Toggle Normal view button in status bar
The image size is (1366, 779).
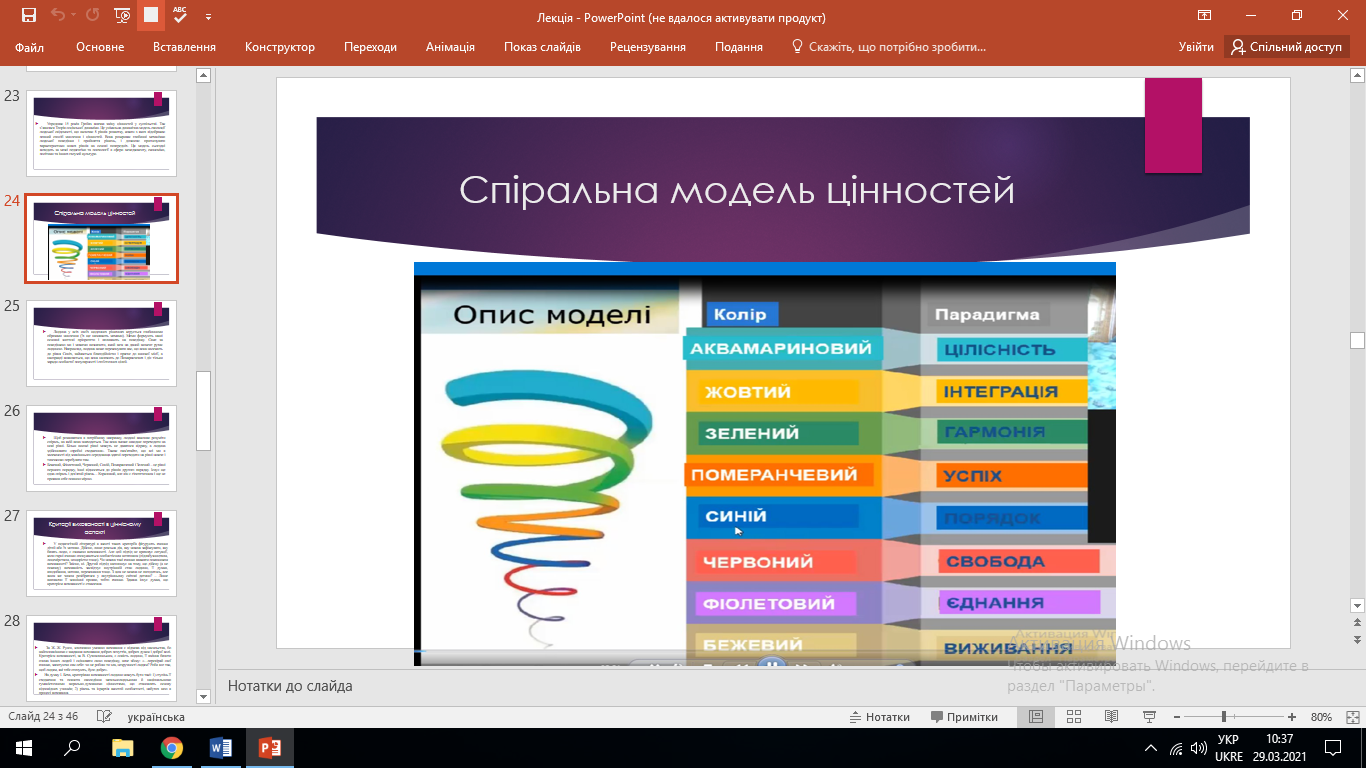[x=1036, y=717]
